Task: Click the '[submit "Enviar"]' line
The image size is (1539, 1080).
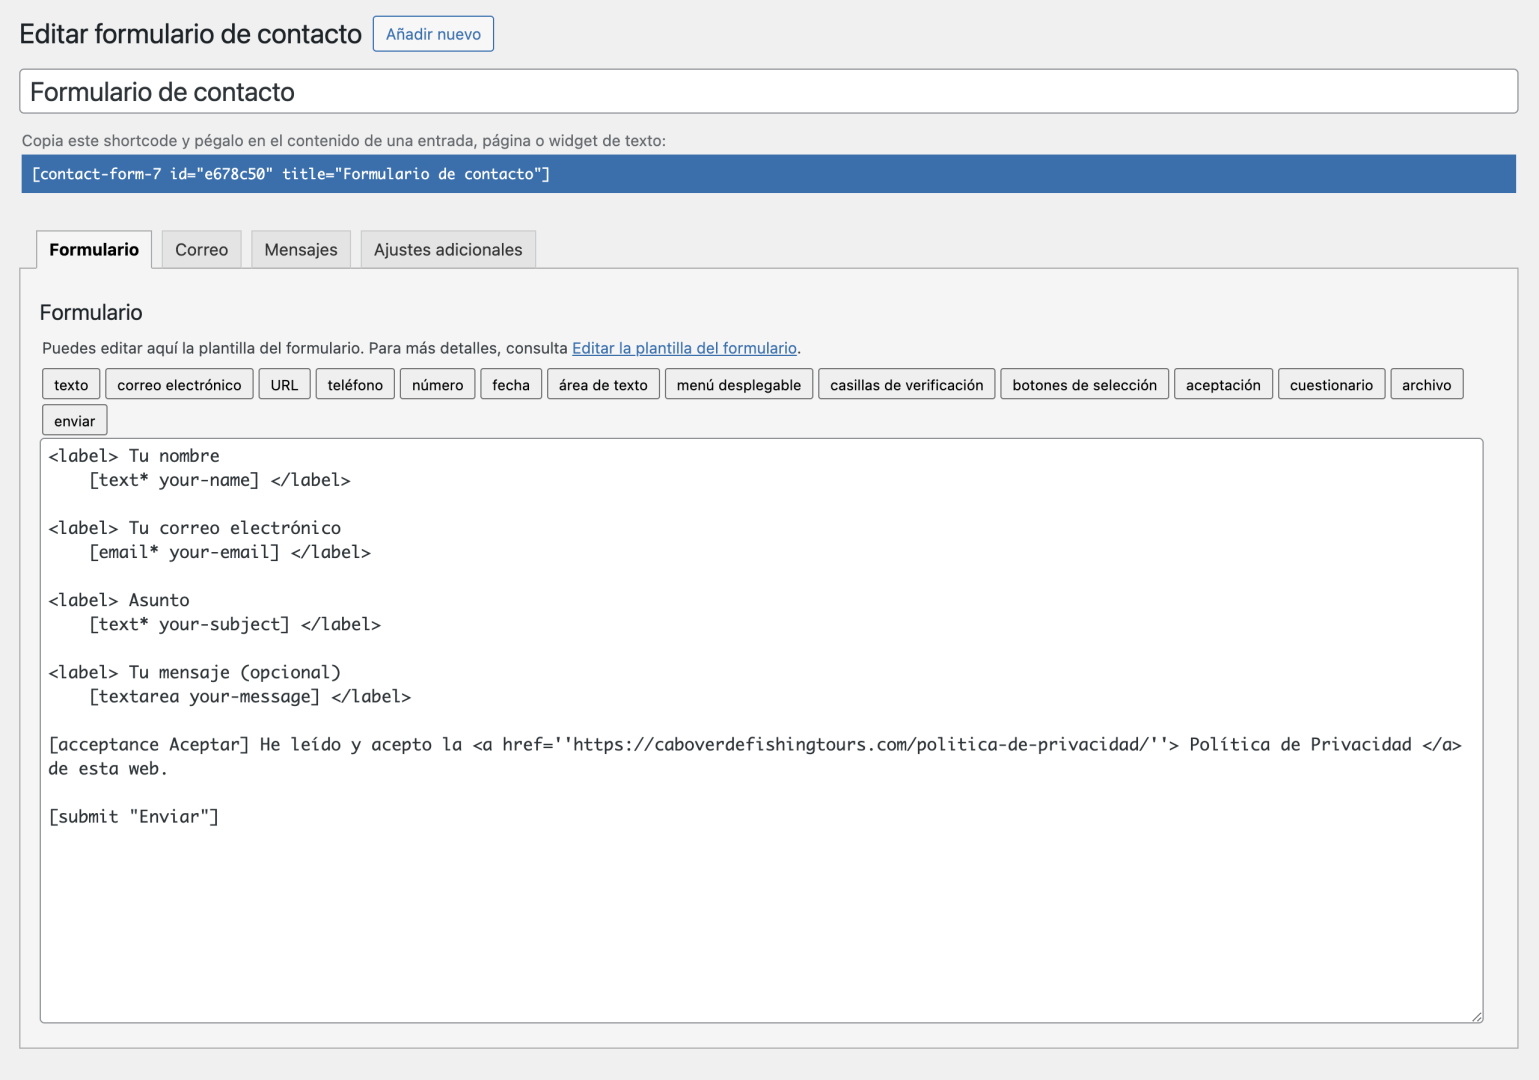Action: click(x=134, y=817)
